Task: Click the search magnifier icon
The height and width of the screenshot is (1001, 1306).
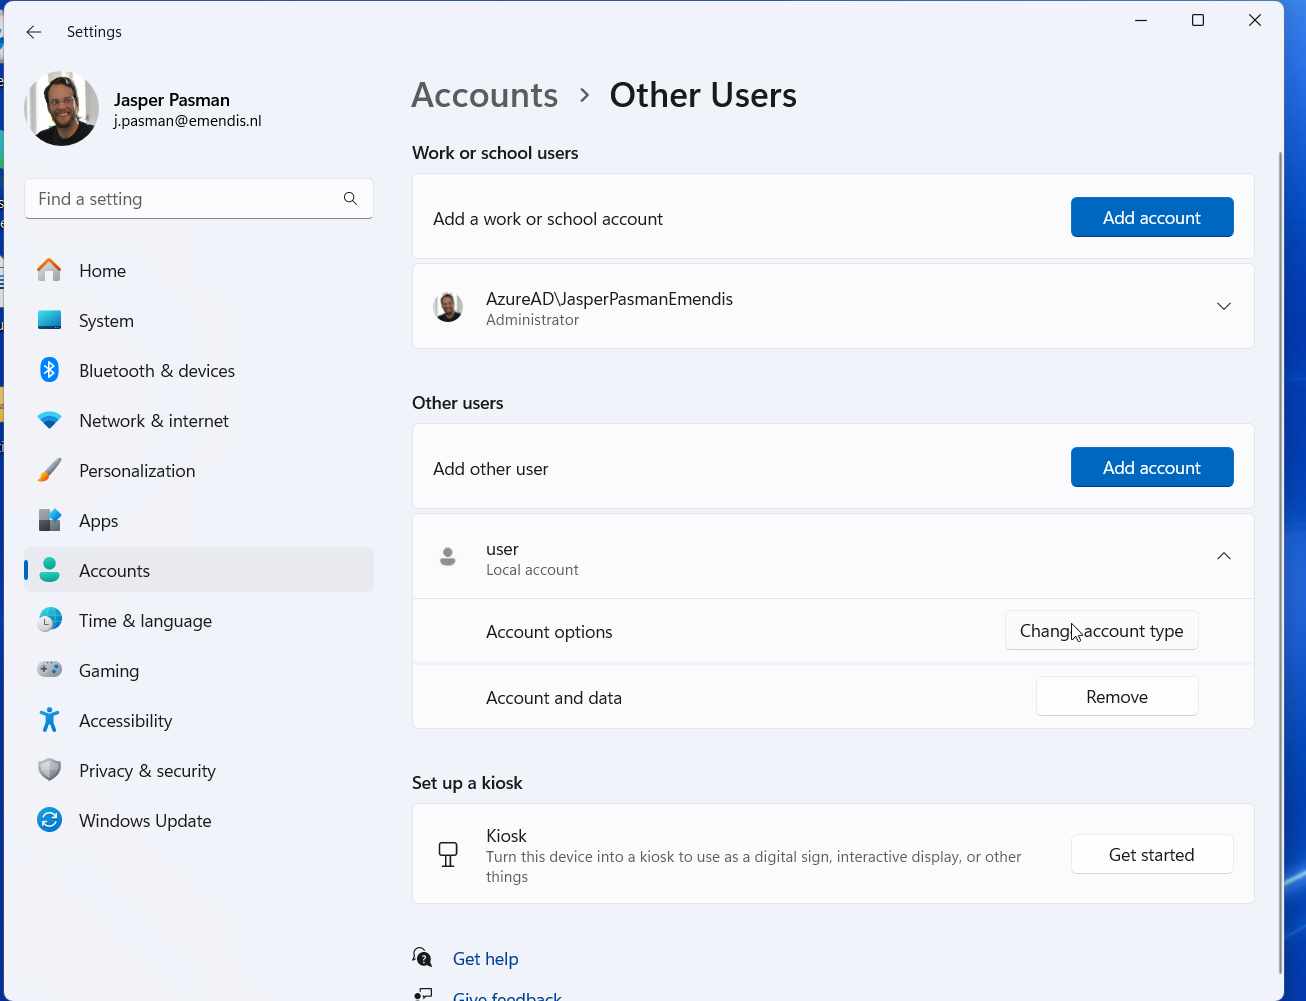Action: coord(350,199)
